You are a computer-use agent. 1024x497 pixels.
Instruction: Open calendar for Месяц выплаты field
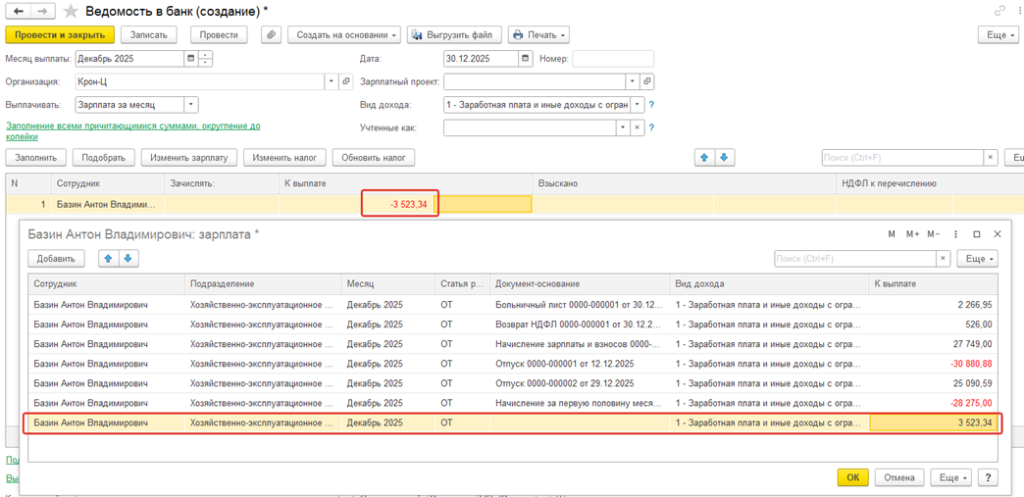[x=191, y=59]
